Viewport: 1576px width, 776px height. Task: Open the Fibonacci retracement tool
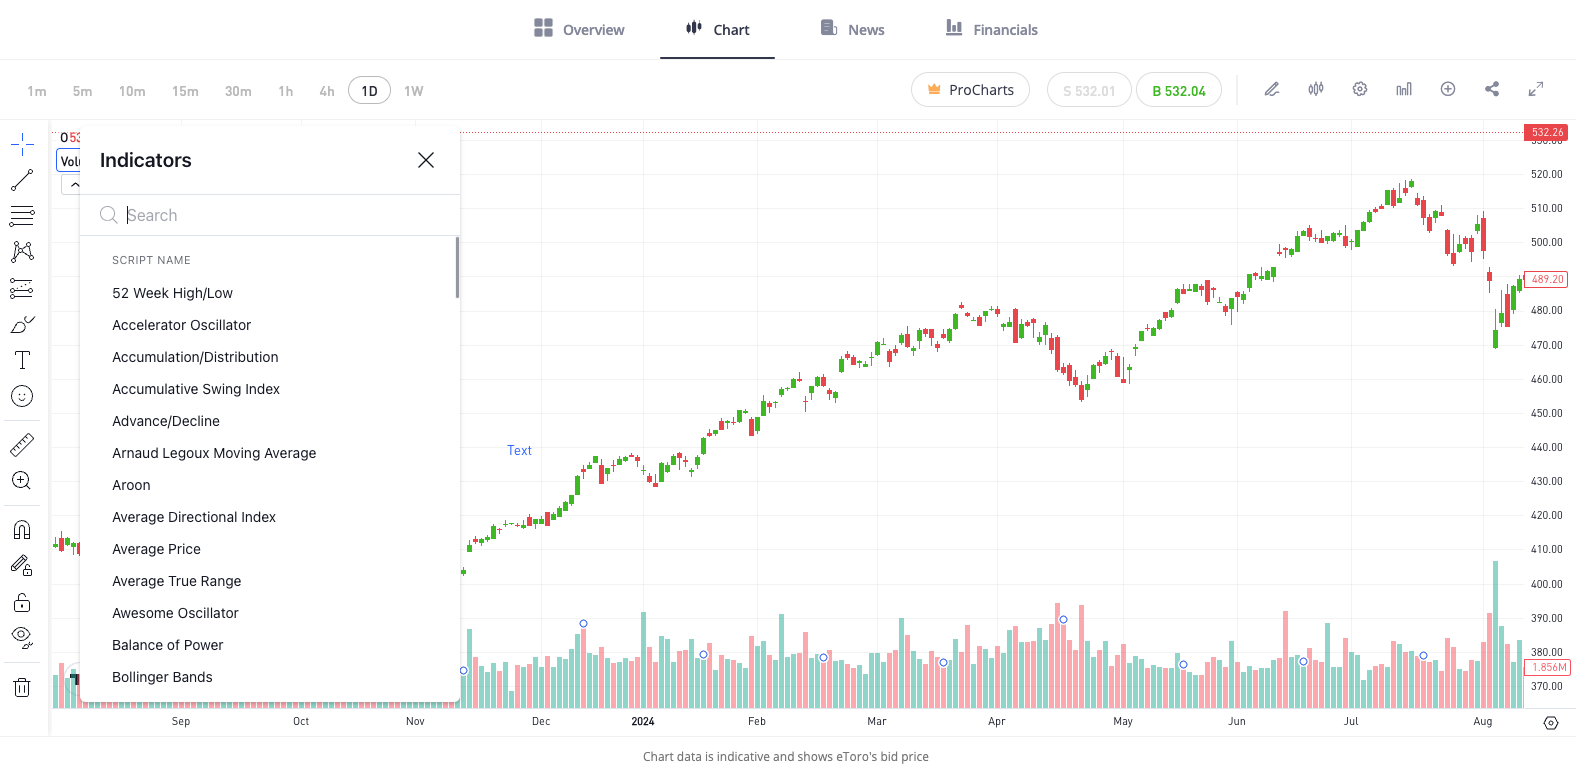pos(22,216)
